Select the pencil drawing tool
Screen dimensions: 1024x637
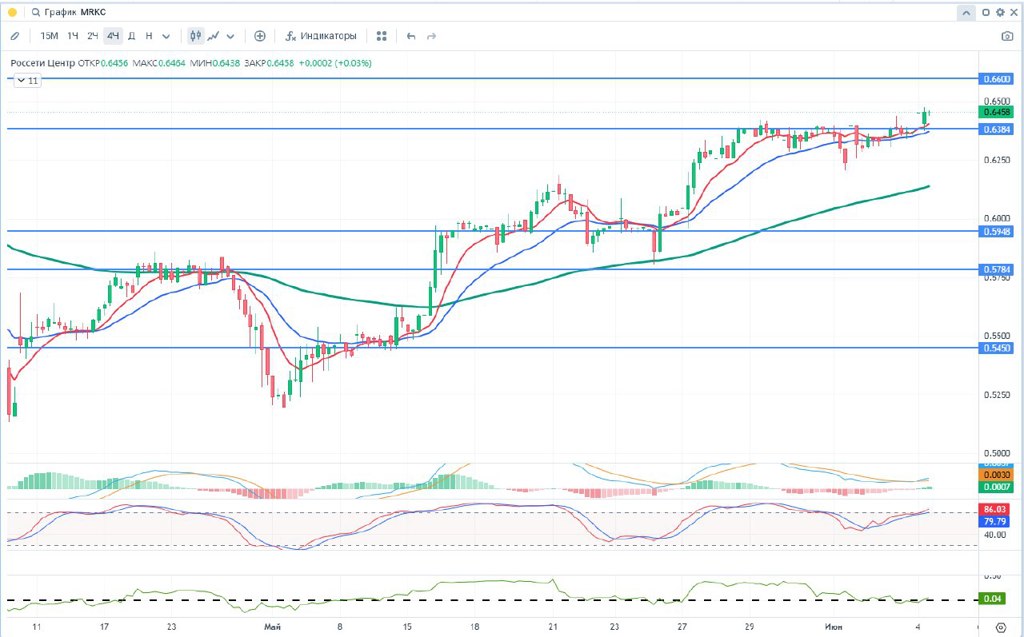pos(14,37)
